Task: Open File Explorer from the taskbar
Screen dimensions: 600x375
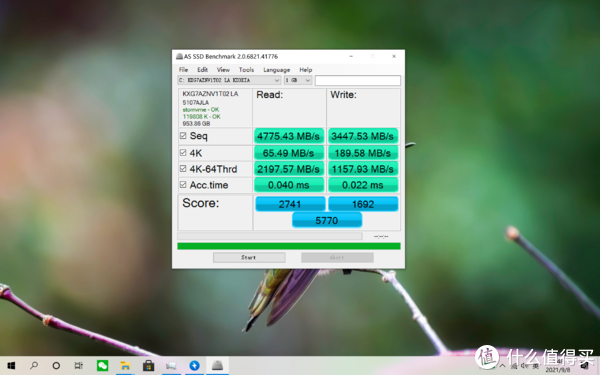Action: [x=125, y=366]
